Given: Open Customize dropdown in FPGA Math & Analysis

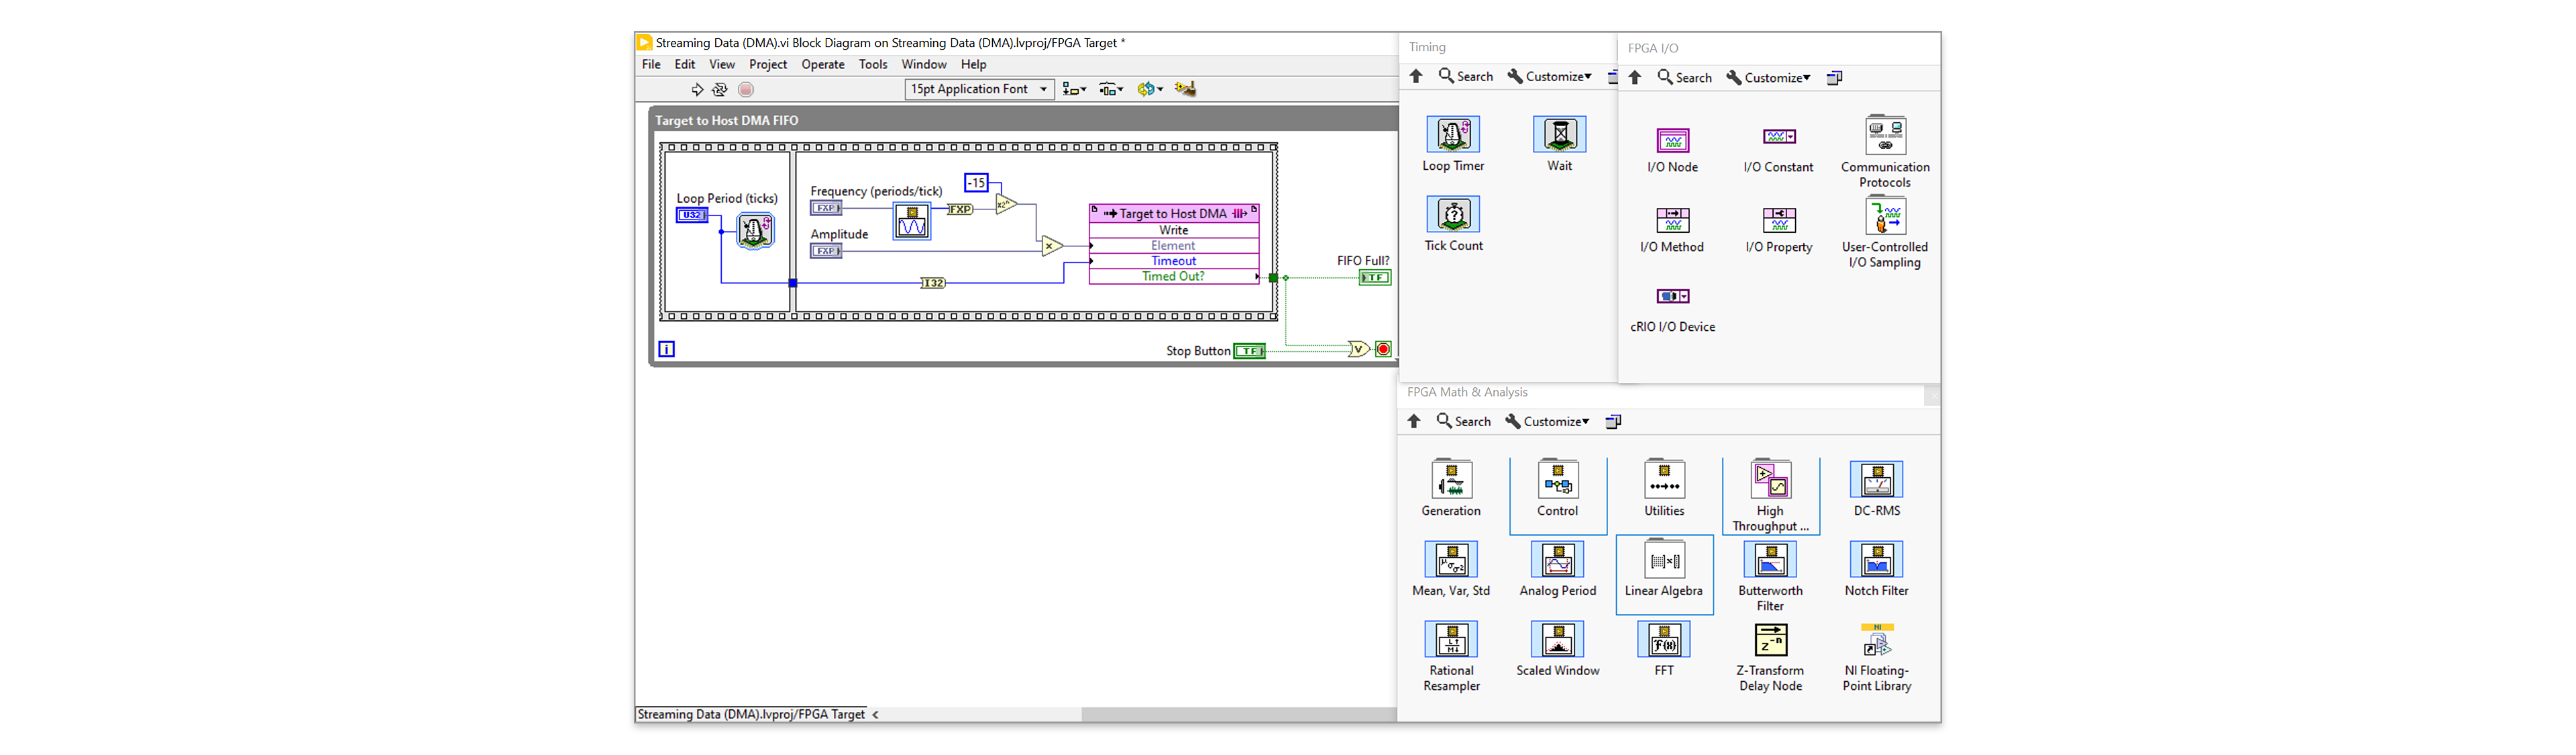Looking at the screenshot, I should [1547, 421].
